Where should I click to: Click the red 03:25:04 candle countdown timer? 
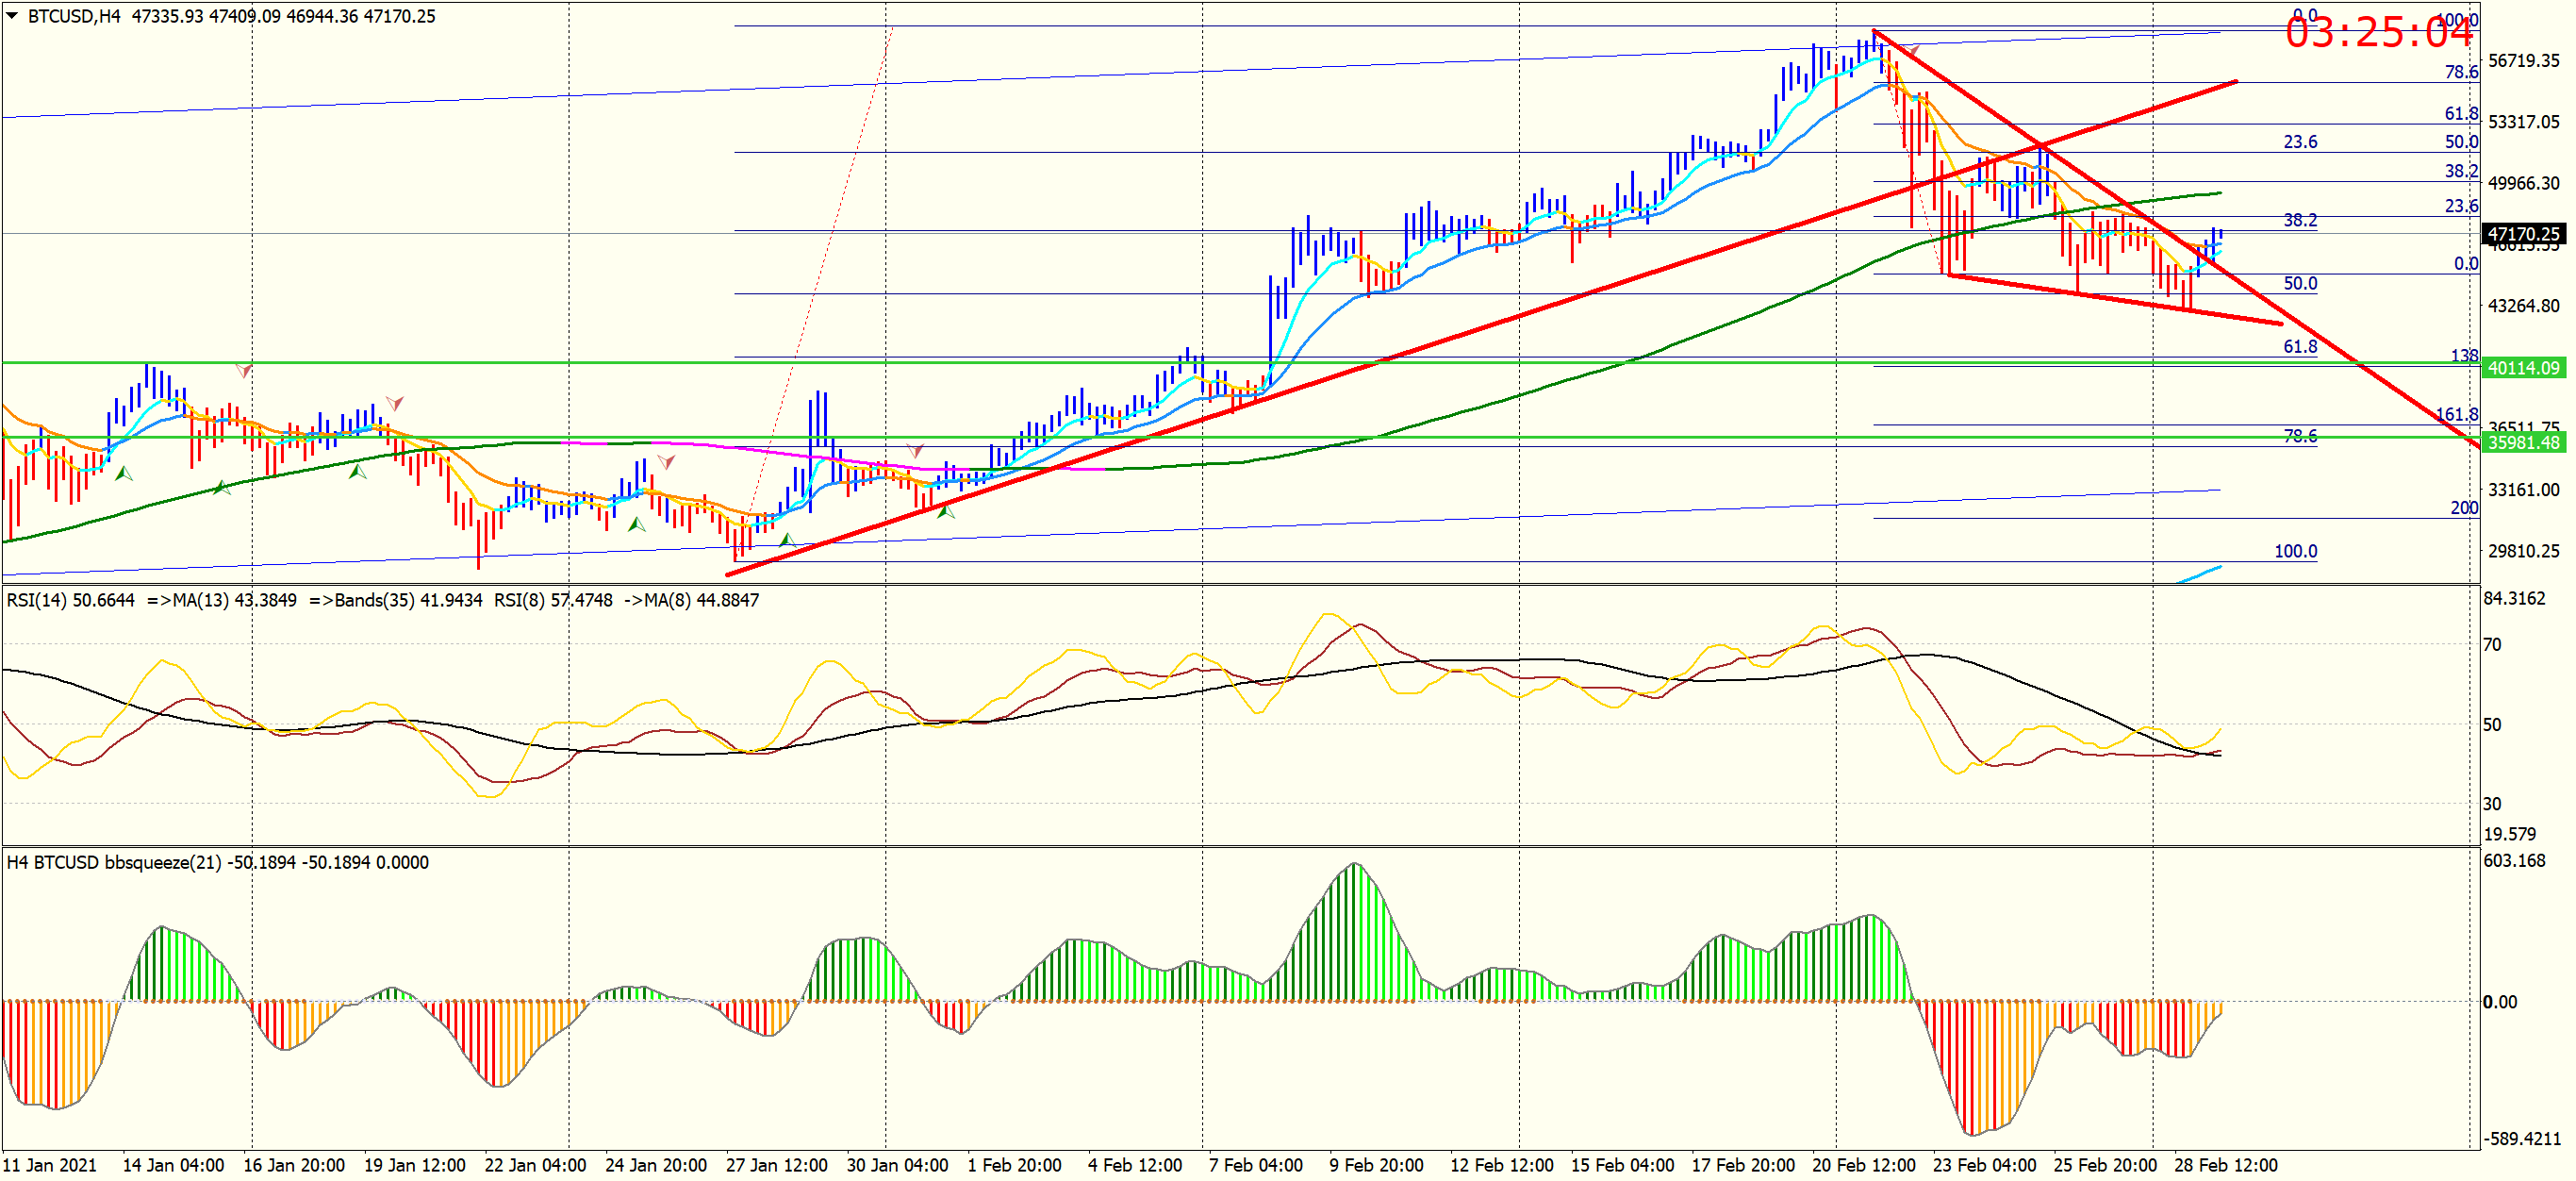tap(2378, 34)
